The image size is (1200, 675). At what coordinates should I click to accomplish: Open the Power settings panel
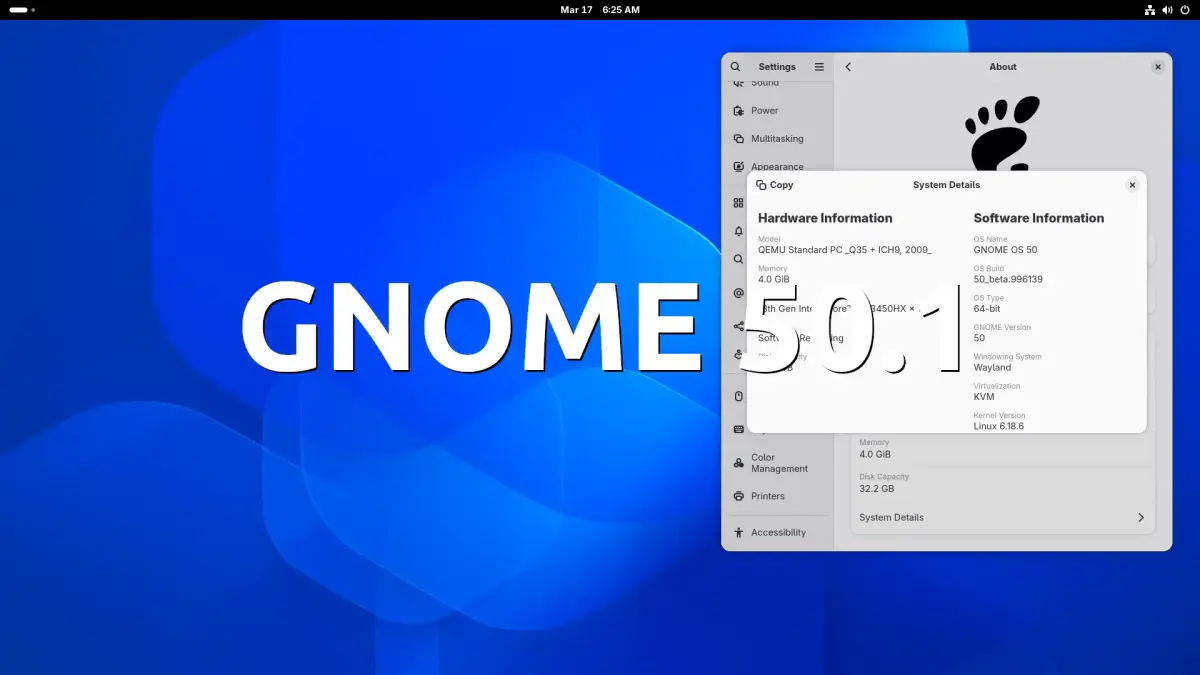tap(776, 111)
